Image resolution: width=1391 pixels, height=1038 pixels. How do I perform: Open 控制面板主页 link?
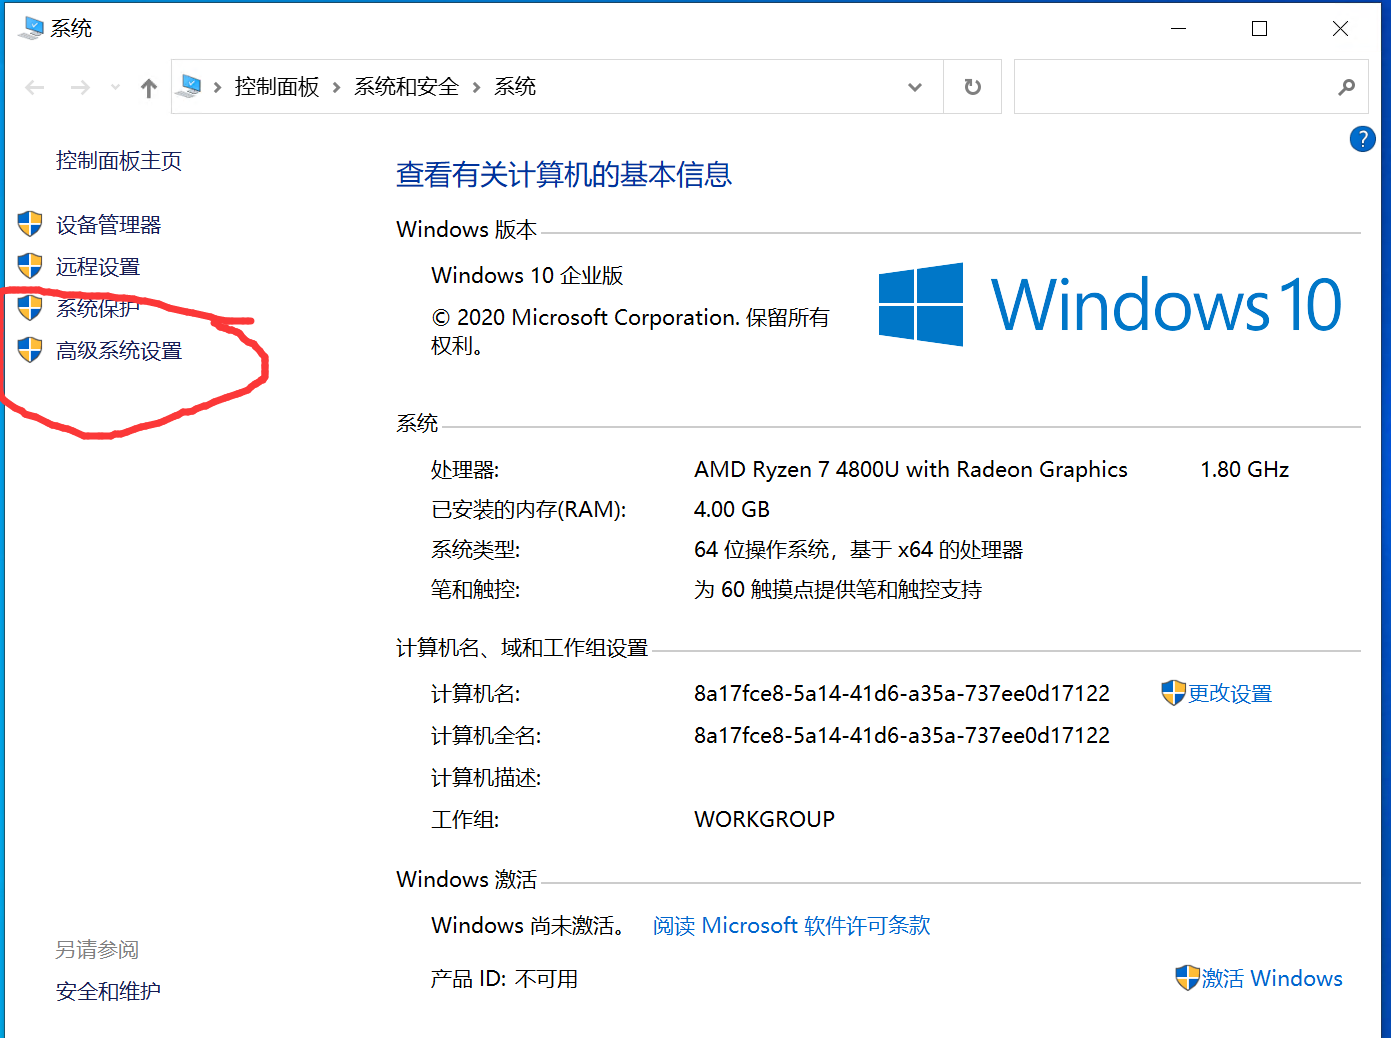click(119, 161)
